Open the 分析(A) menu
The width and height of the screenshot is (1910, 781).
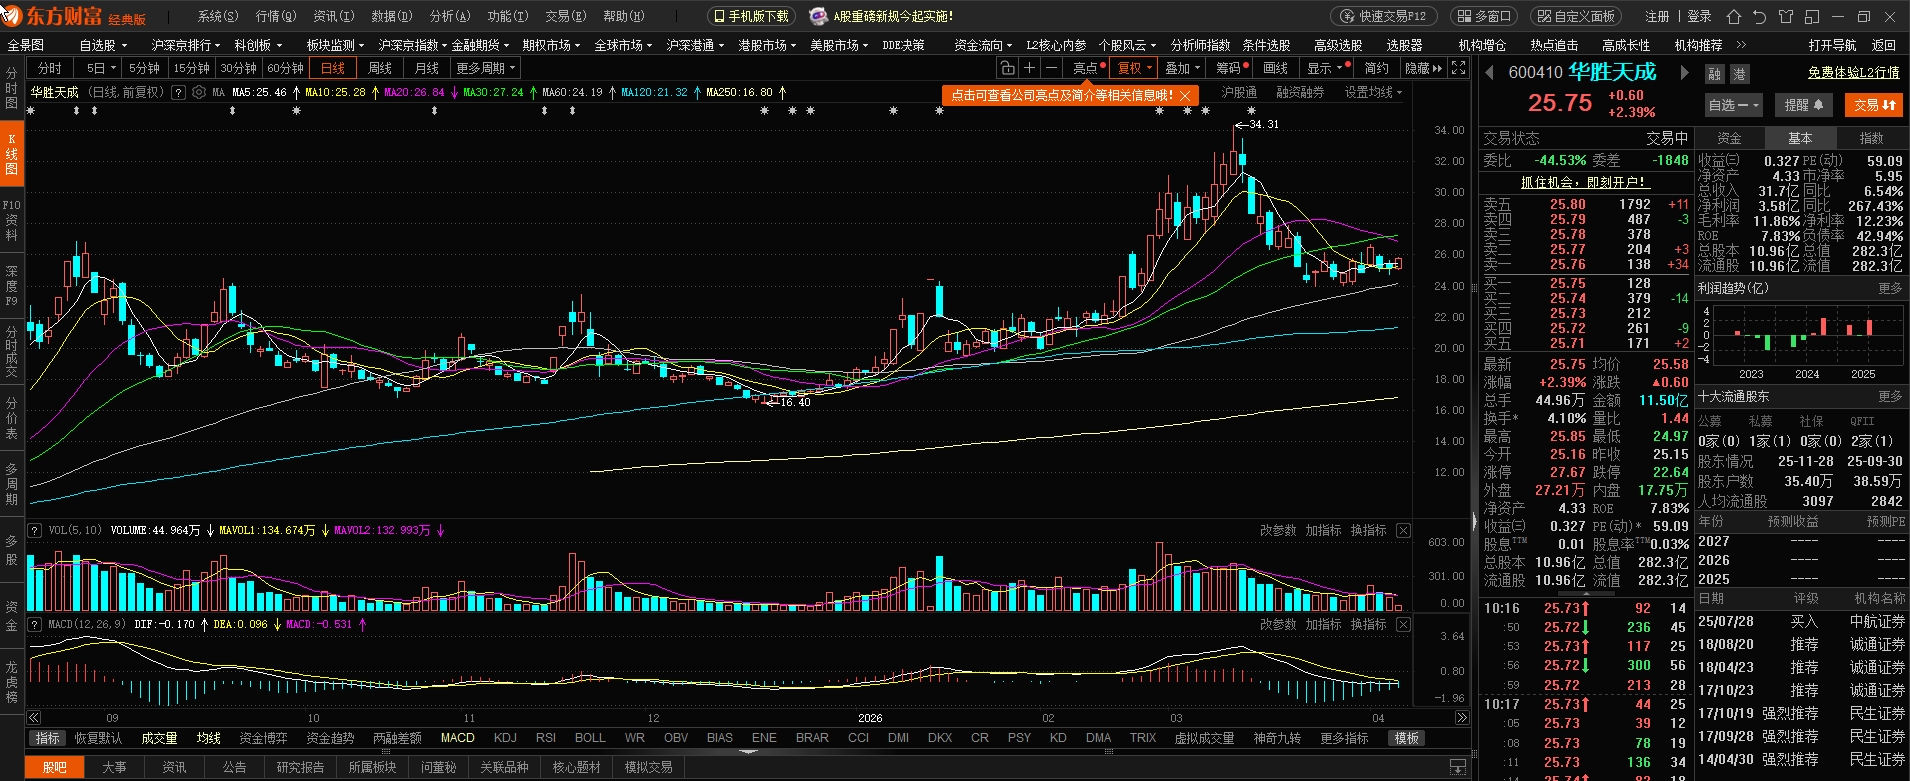pos(449,16)
